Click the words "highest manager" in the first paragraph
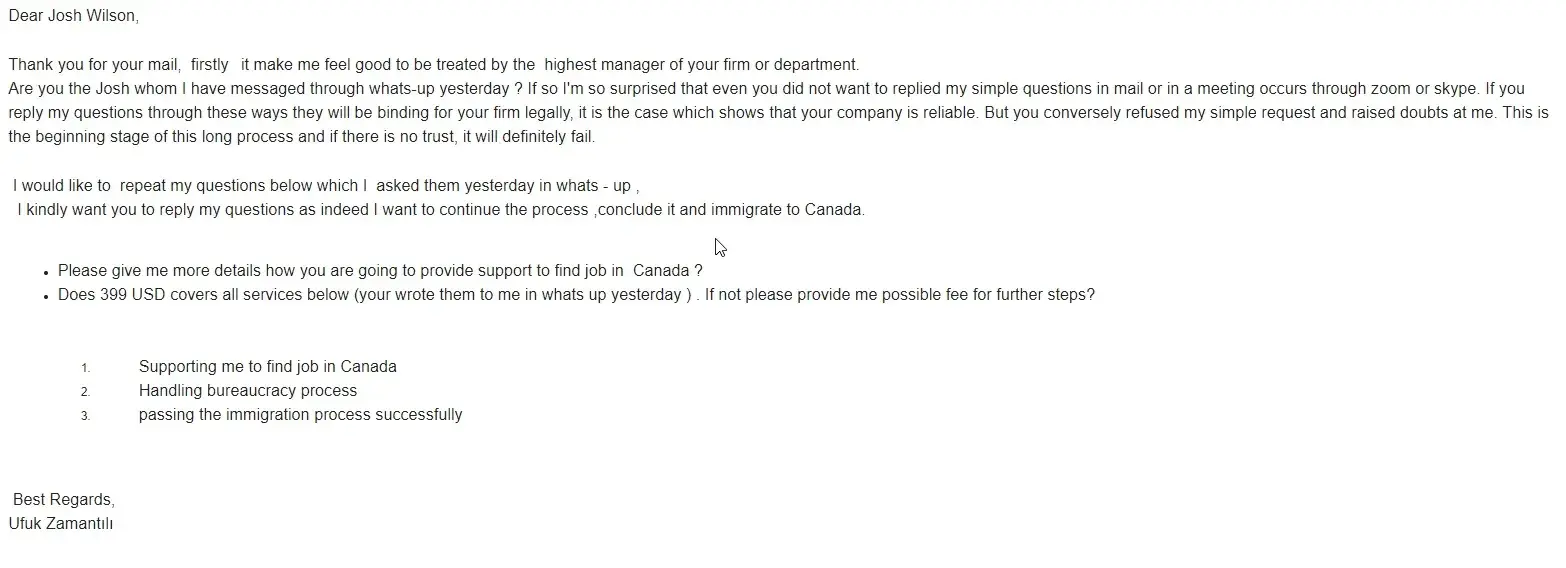Viewport: 1566px width, 568px height. (x=599, y=65)
